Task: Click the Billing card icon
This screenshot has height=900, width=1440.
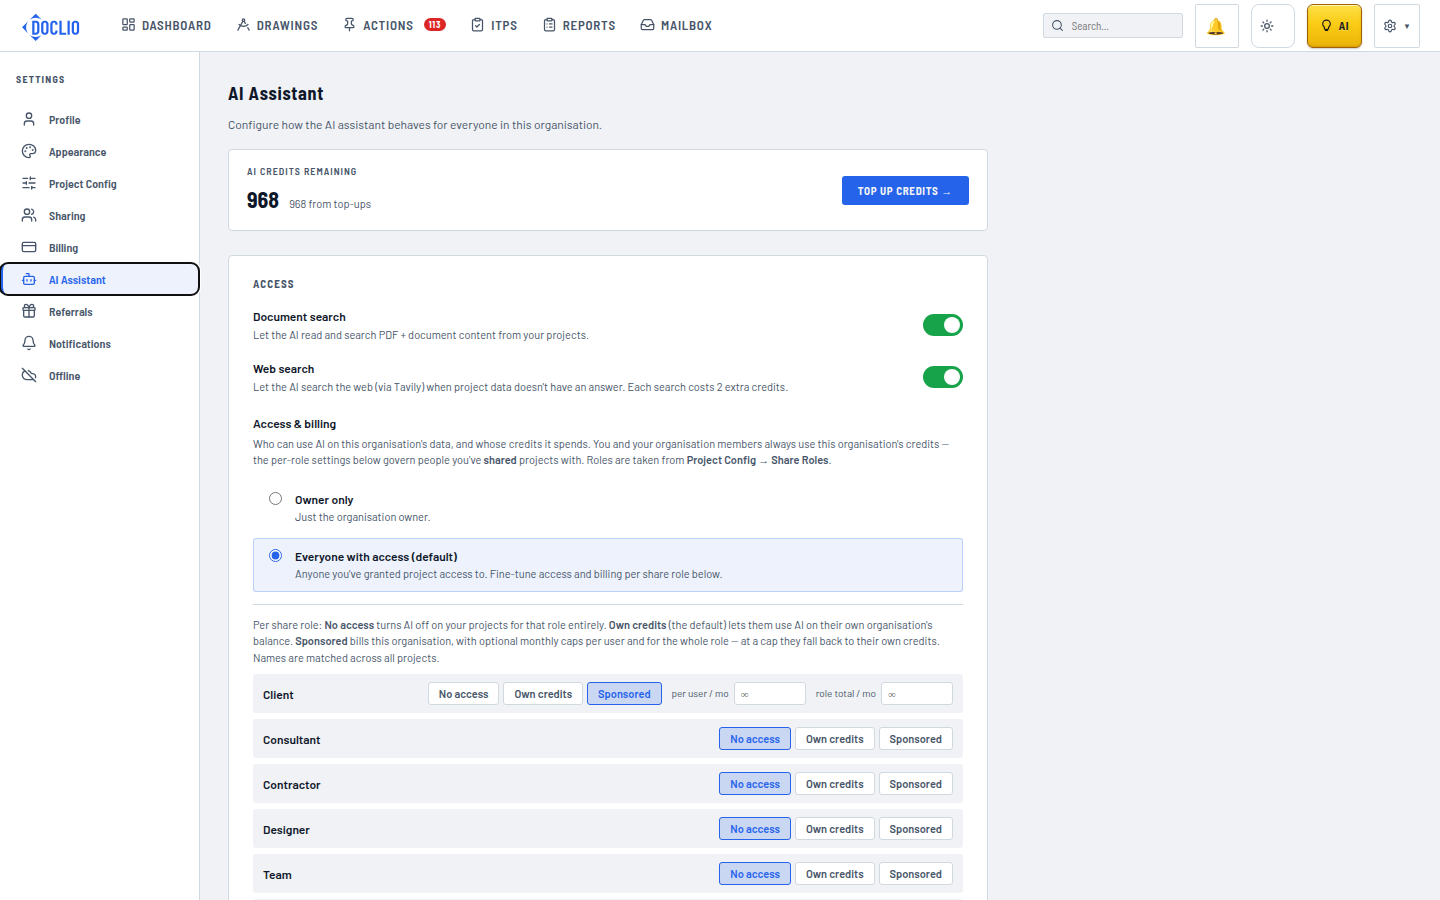Action: coord(29,247)
